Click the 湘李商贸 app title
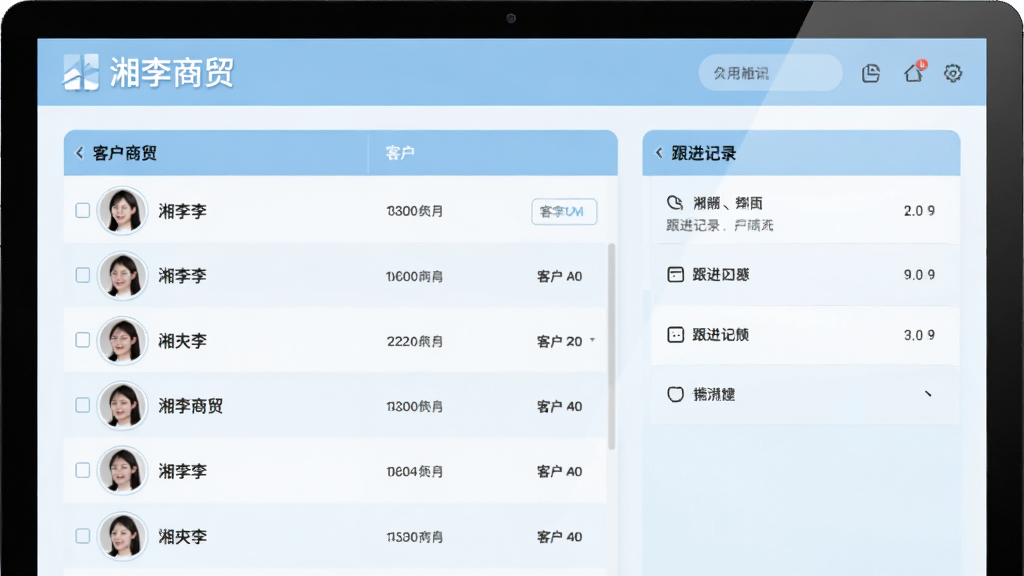The width and height of the screenshot is (1024, 576). point(171,72)
